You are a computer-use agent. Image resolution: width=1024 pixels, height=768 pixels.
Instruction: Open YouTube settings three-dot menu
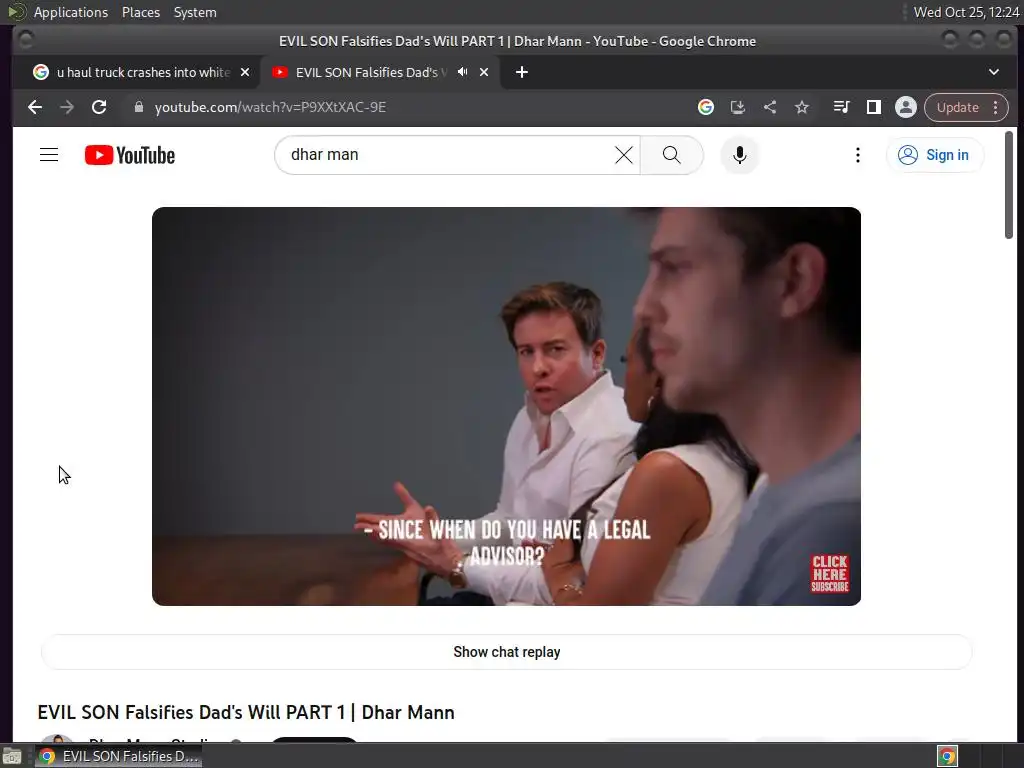point(857,155)
